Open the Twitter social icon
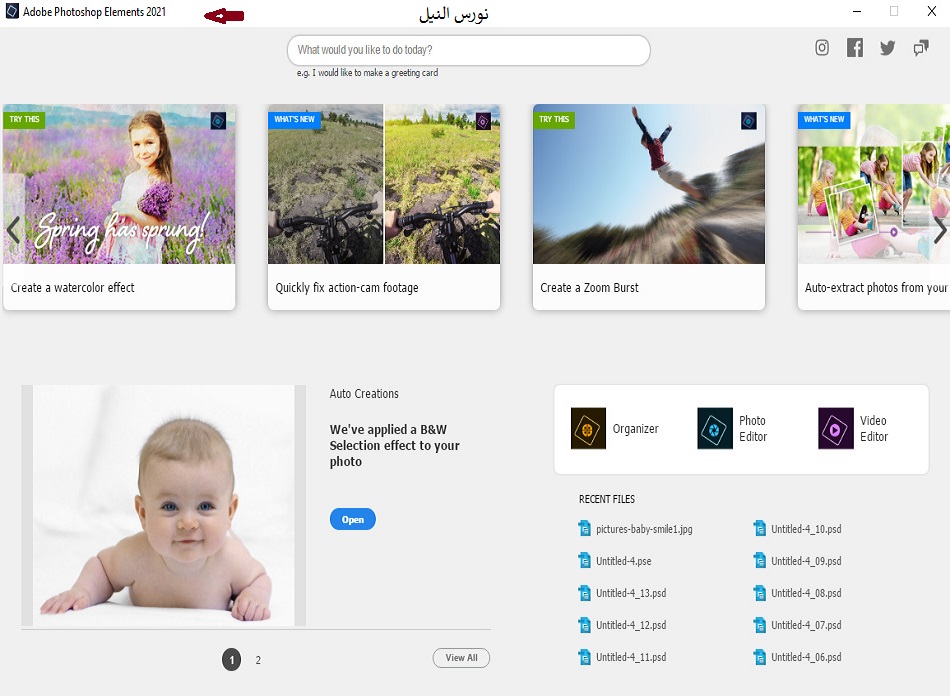The image size is (950, 696). [x=887, y=48]
